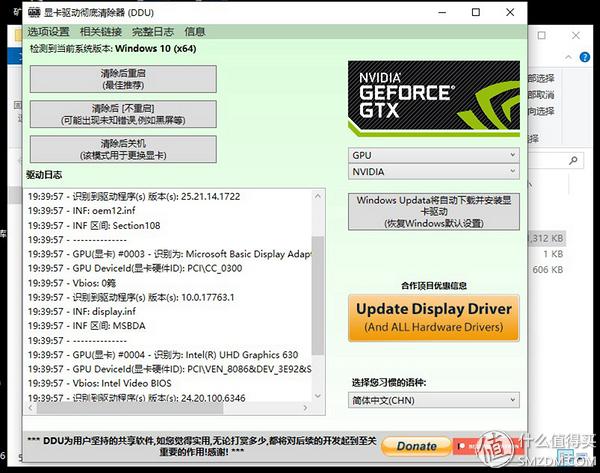Minimize the DDU window
This screenshot has height=473, width=600.
tap(442, 13)
